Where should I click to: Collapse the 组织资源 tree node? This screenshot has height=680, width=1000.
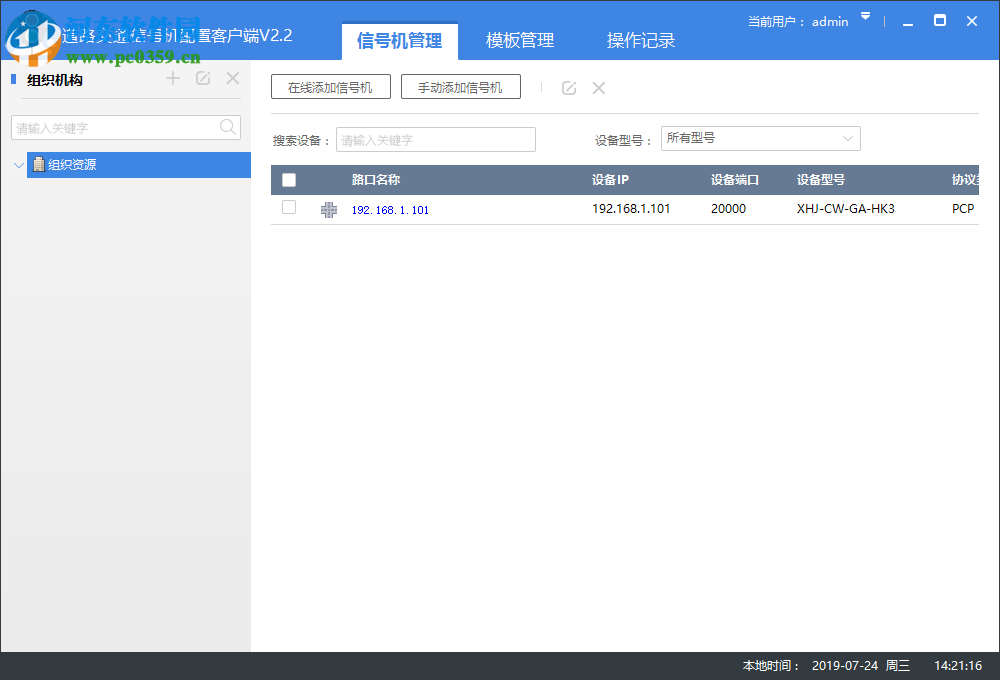tap(18, 165)
